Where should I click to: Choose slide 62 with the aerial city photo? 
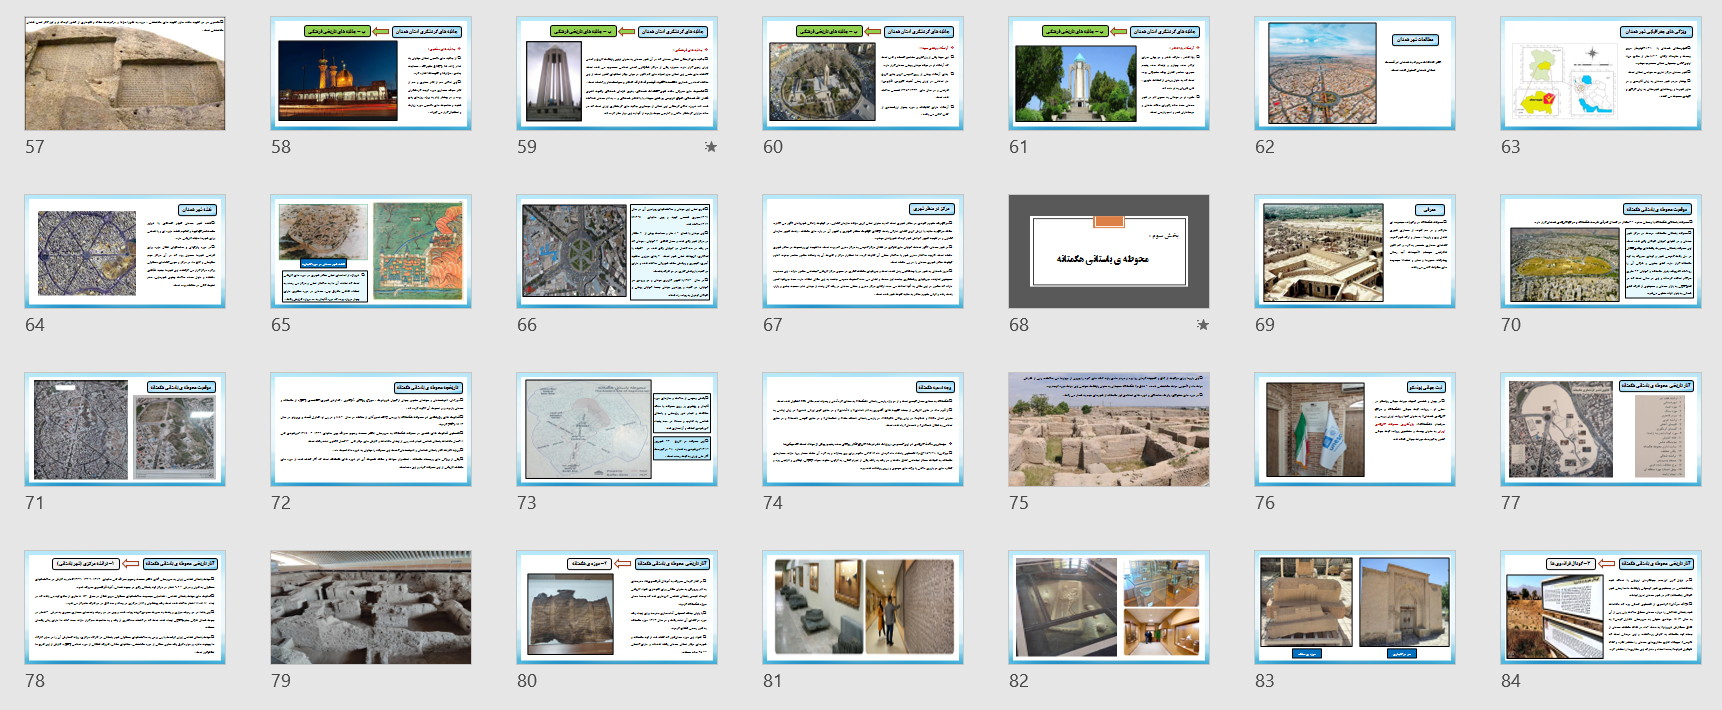(x=1355, y=73)
